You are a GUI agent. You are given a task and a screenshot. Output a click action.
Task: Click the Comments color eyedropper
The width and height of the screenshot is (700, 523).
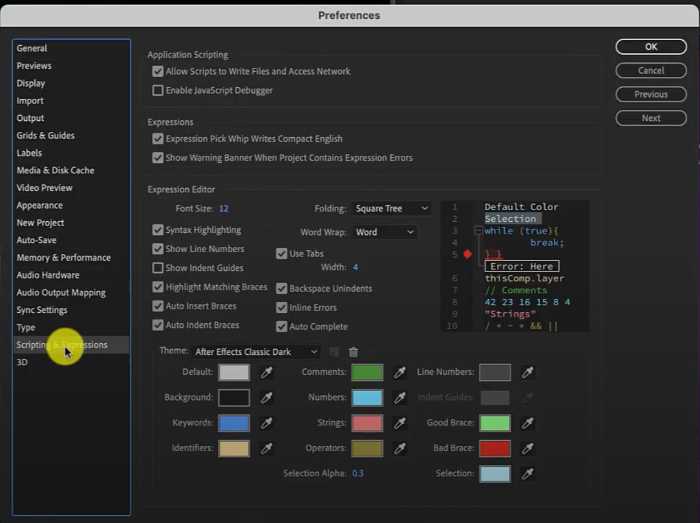pyautogui.click(x=400, y=372)
